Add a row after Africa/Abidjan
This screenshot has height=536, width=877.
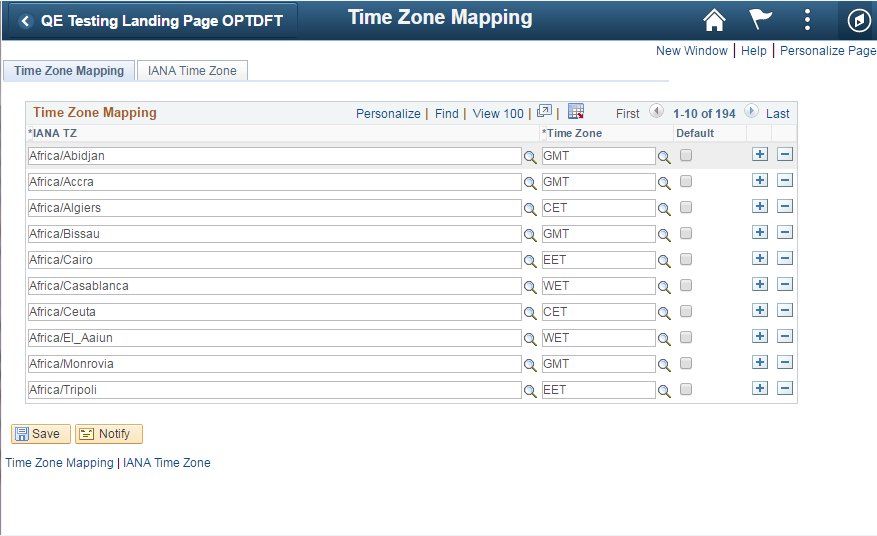(760, 154)
